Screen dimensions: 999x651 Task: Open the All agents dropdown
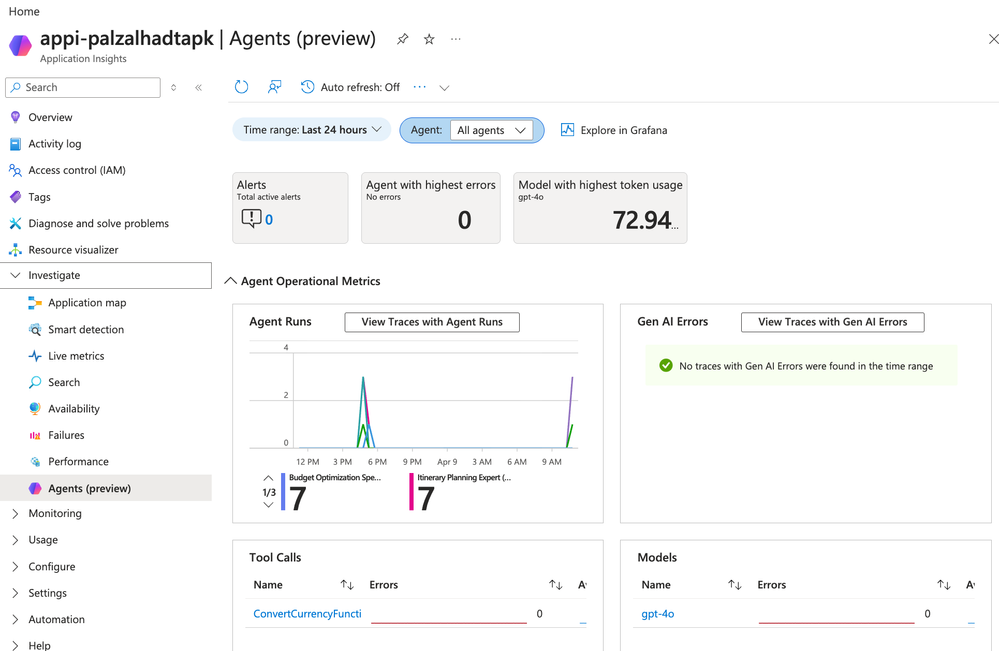pos(491,130)
